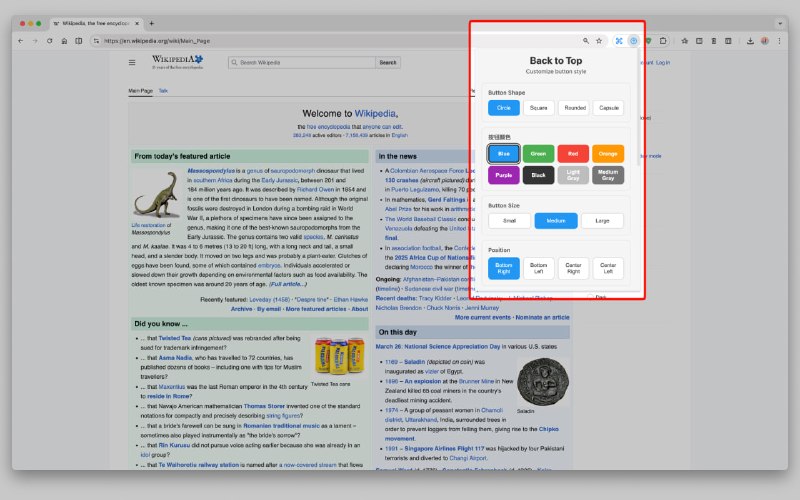
Task: Click the site info icon in address bar
Action: pyautogui.click(x=96, y=41)
